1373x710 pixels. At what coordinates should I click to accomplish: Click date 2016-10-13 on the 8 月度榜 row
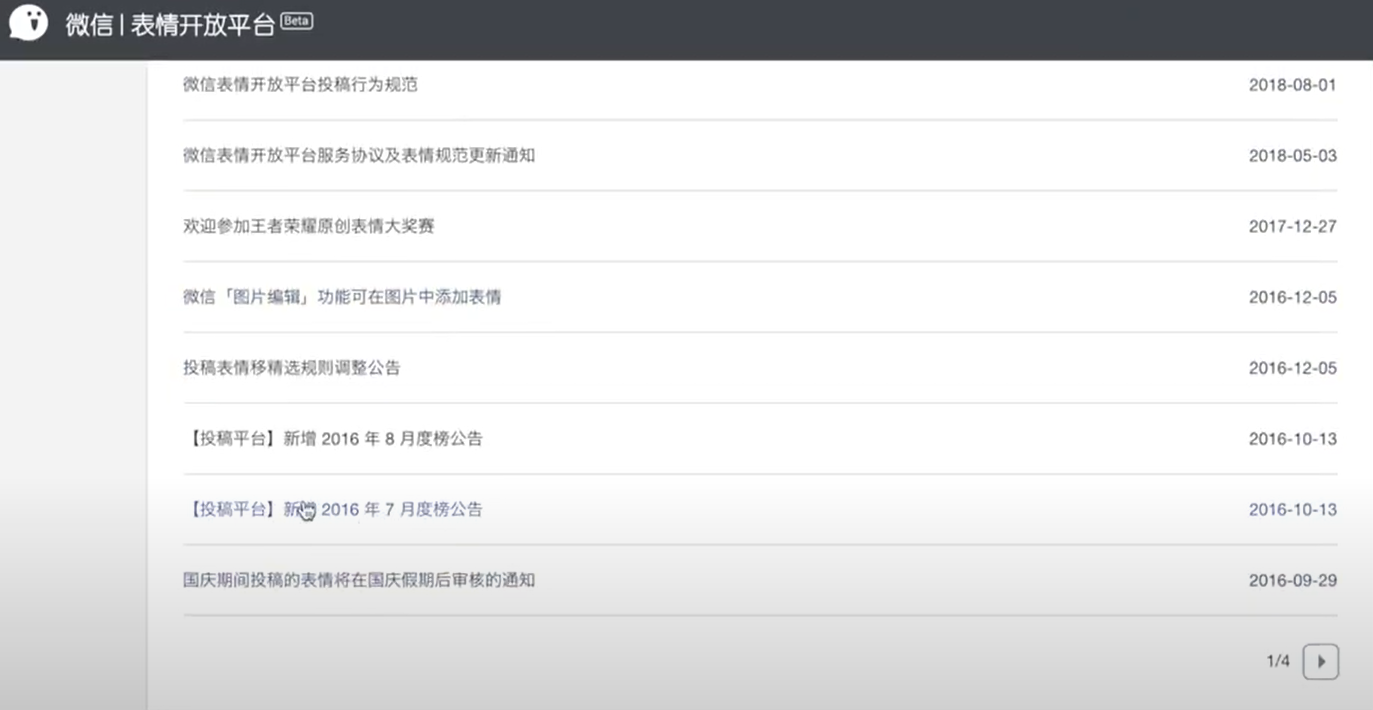(1292, 439)
